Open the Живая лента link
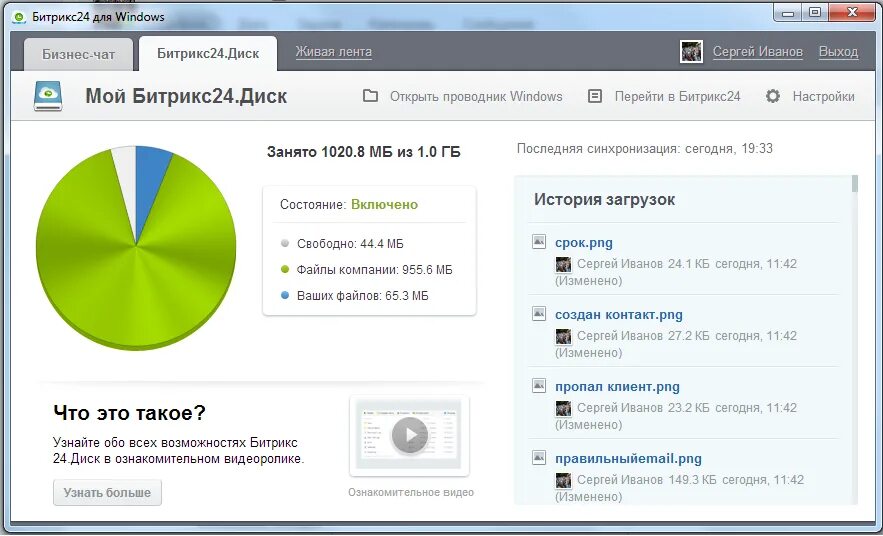The image size is (883, 536). 333,52
